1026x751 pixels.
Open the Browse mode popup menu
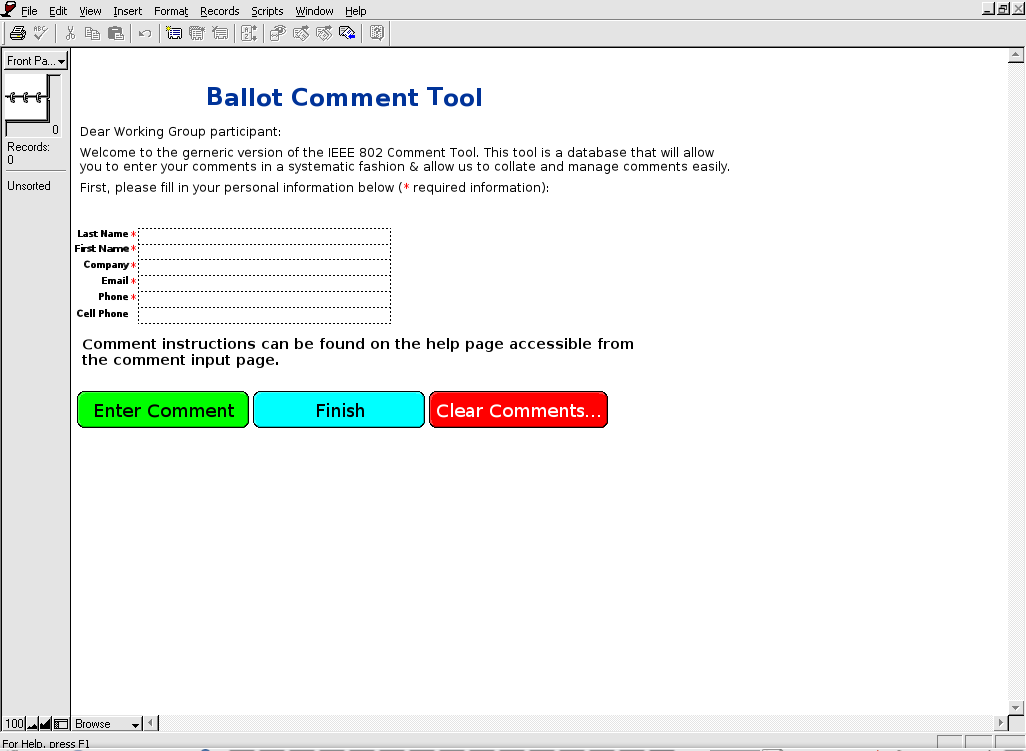click(x=107, y=724)
